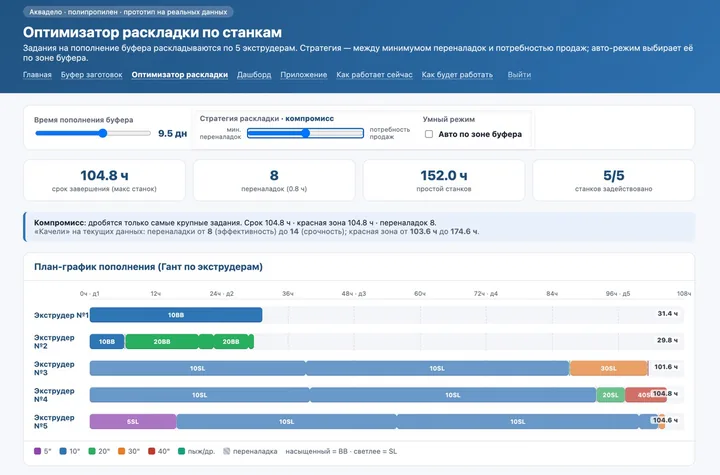The image size is (720, 475).
Task: Enable Авто по зоне буфера checkbox
Action: coord(429,134)
